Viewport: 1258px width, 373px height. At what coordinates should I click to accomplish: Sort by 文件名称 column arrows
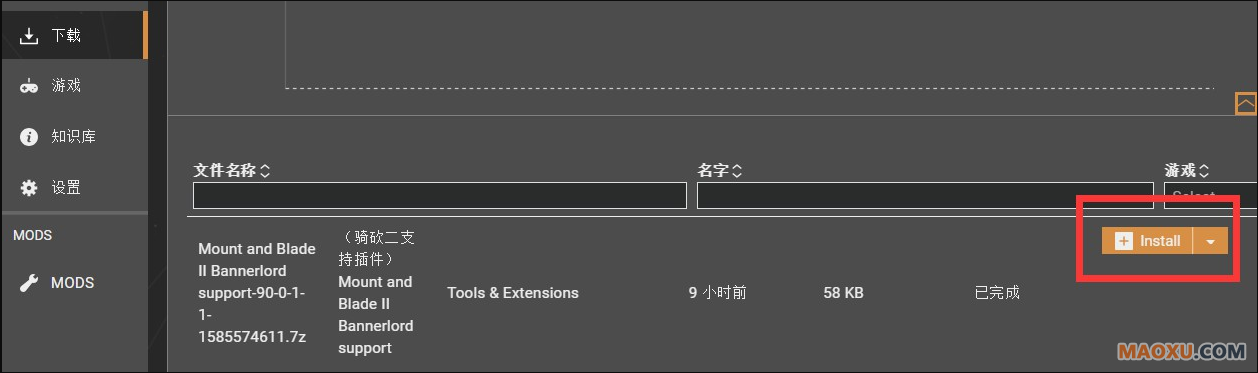tap(265, 171)
